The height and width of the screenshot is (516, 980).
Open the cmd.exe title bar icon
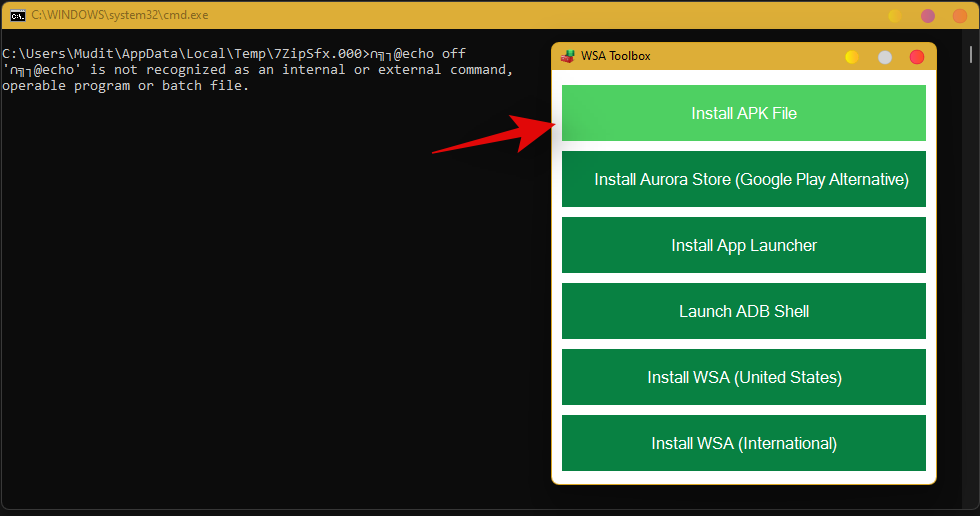click(18, 16)
